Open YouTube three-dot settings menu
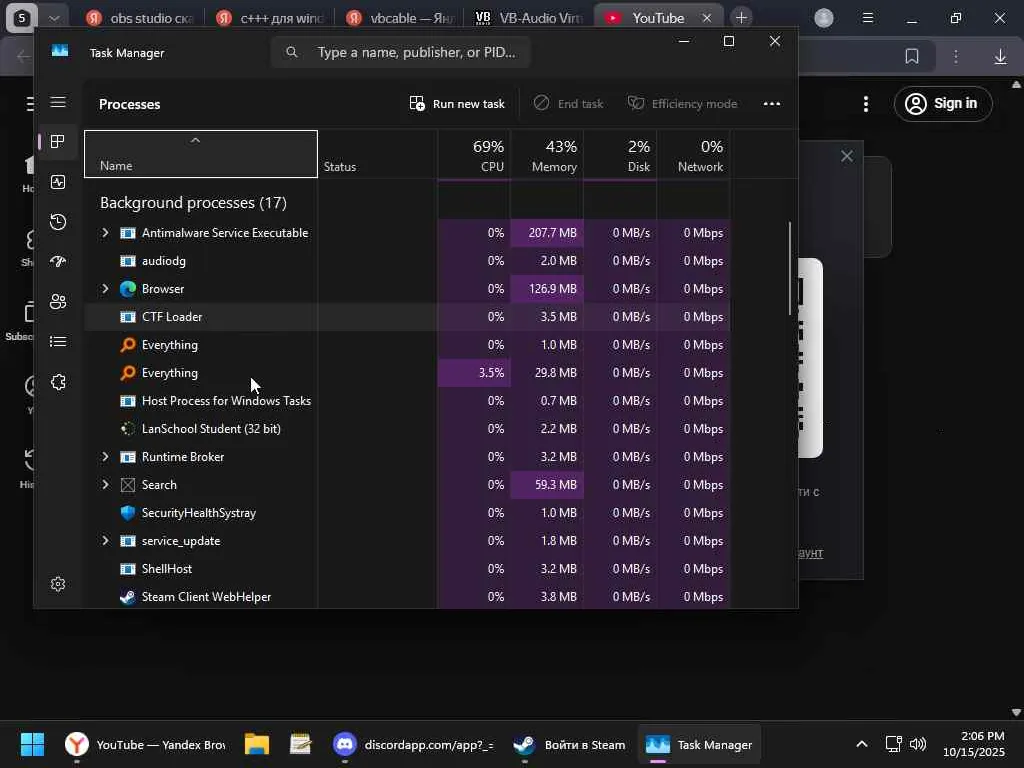The height and width of the screenshot is (768, 1024). pyautogui.click(x=866, y=104)
